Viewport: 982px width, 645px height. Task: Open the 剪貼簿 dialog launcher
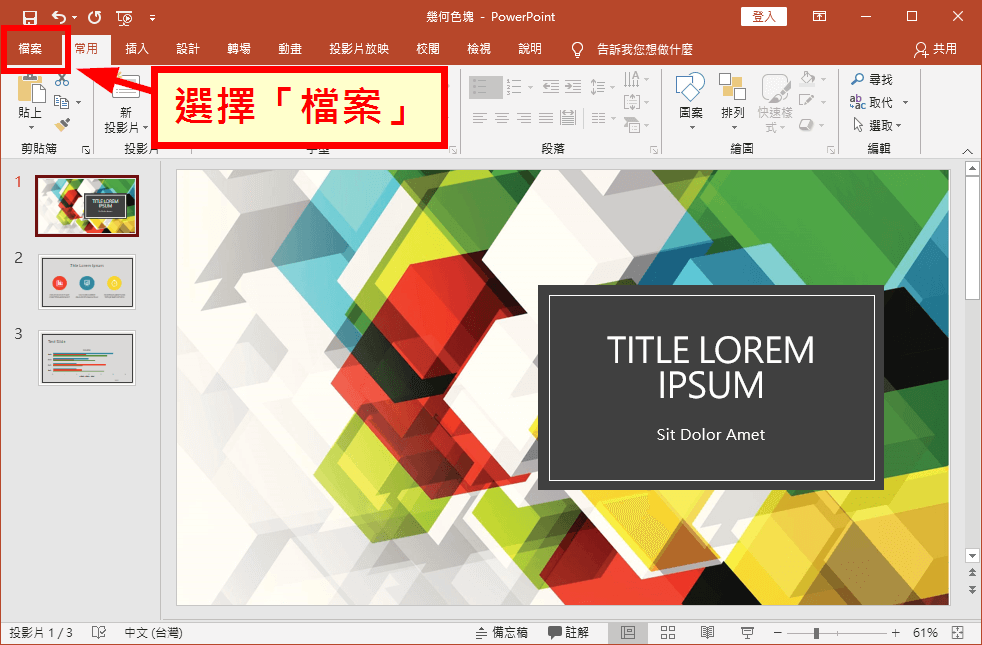pyautogui.click(x=86, y=150)
